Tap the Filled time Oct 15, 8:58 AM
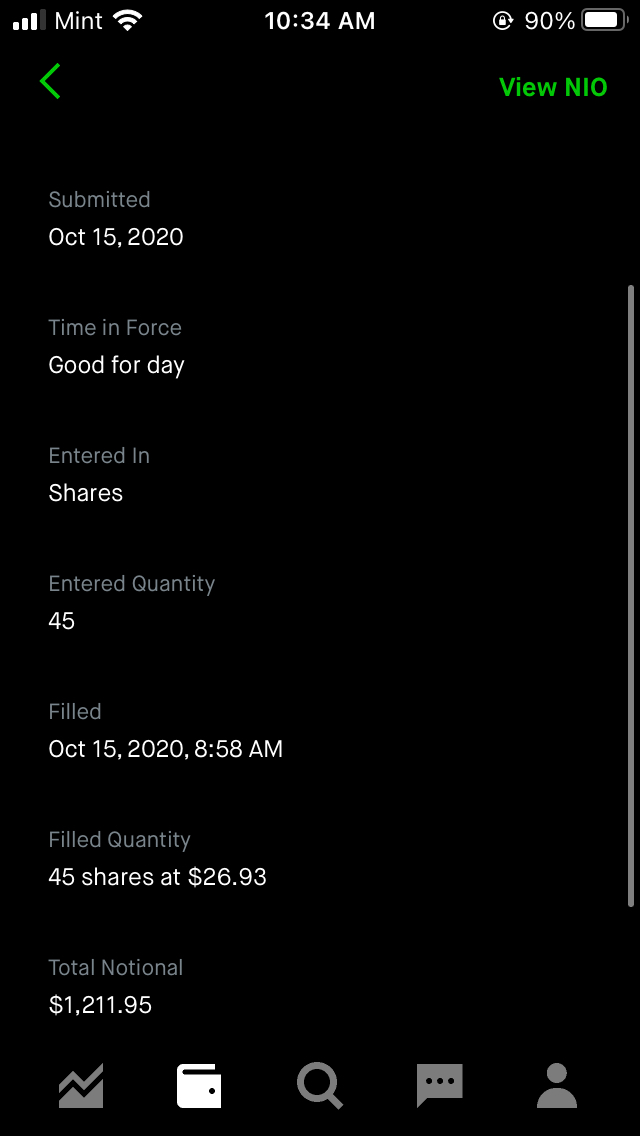 (x=166, y=749)
